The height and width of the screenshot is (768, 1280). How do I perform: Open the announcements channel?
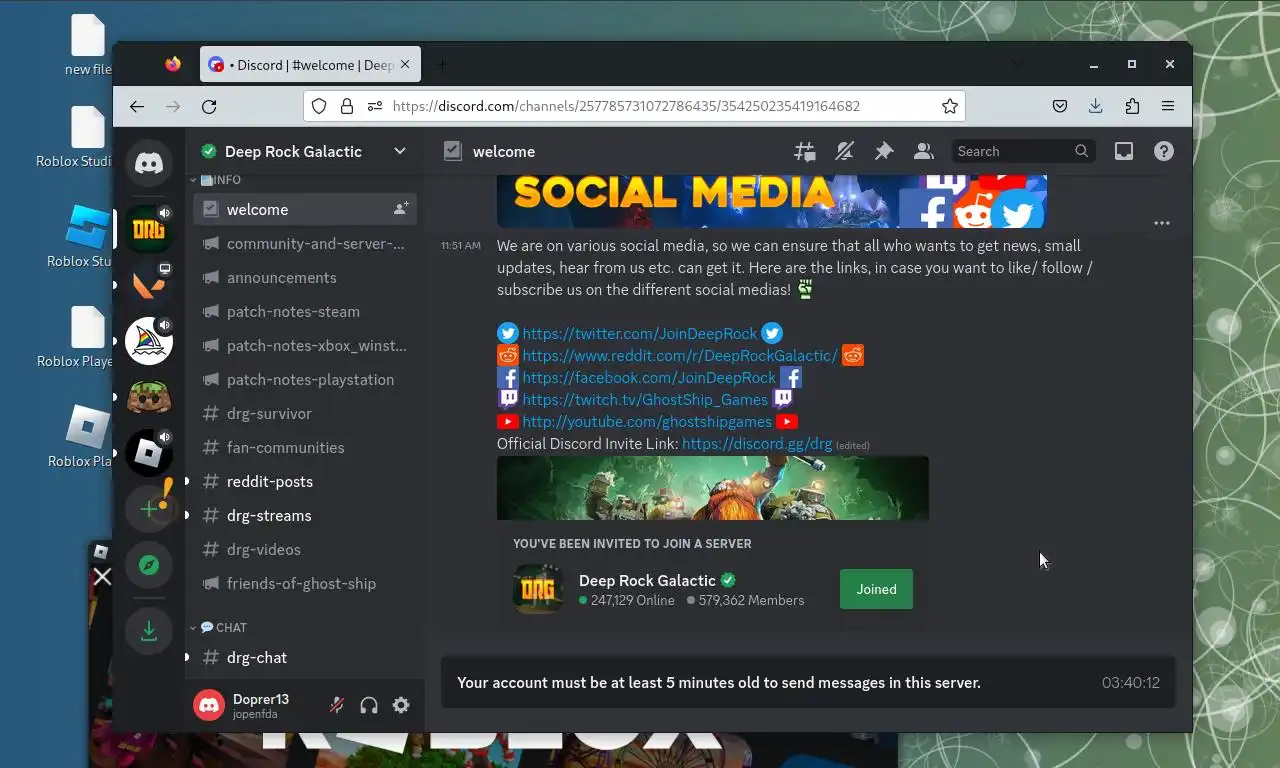tap(305, 277)
